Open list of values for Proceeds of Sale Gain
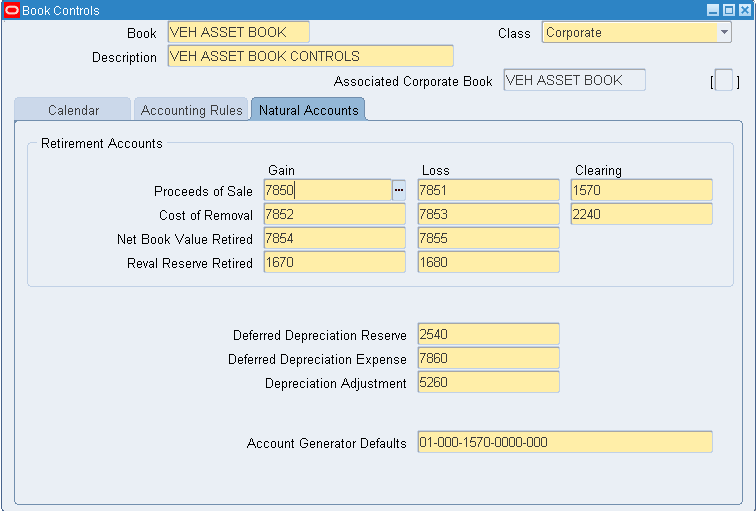This screenshot has width=756, height=511. pos(399,191)
